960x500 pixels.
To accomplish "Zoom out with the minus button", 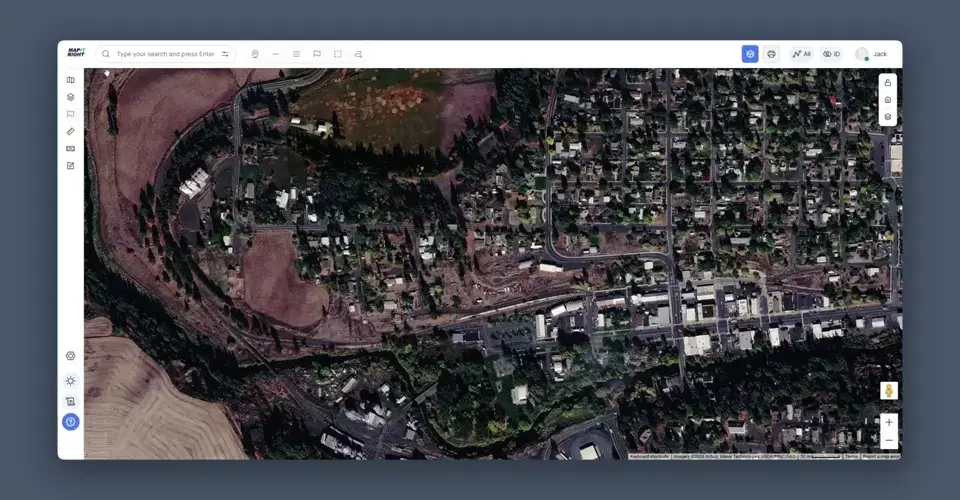I will pyautogui.click(x=889, y=440).
